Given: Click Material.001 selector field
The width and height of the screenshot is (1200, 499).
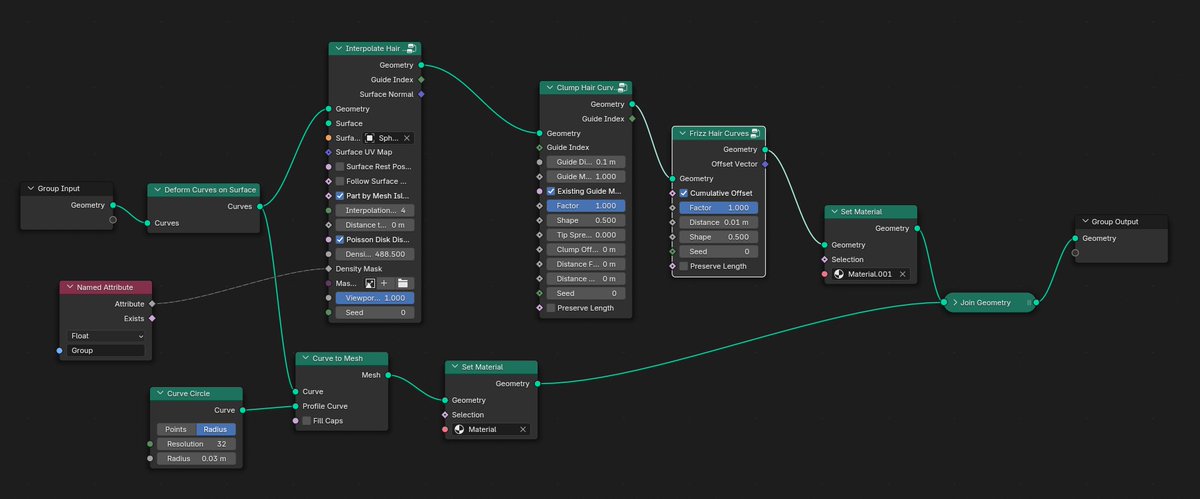Looking at the screenshot, I should [870, 274].
